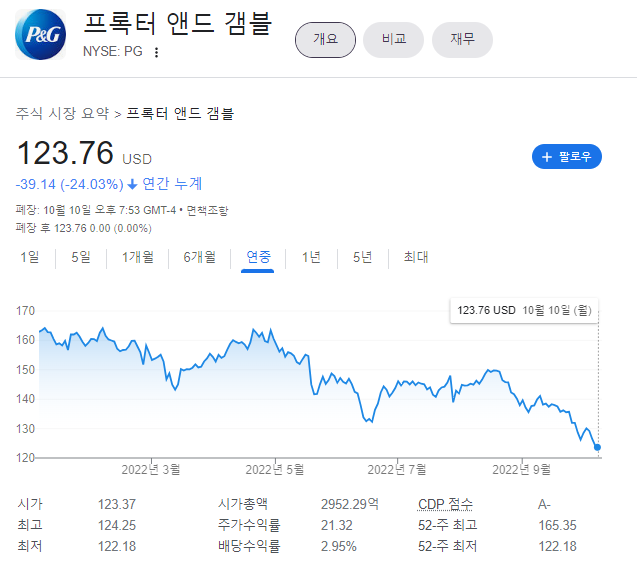Click the 시가 value 123.37

point(117,504)
